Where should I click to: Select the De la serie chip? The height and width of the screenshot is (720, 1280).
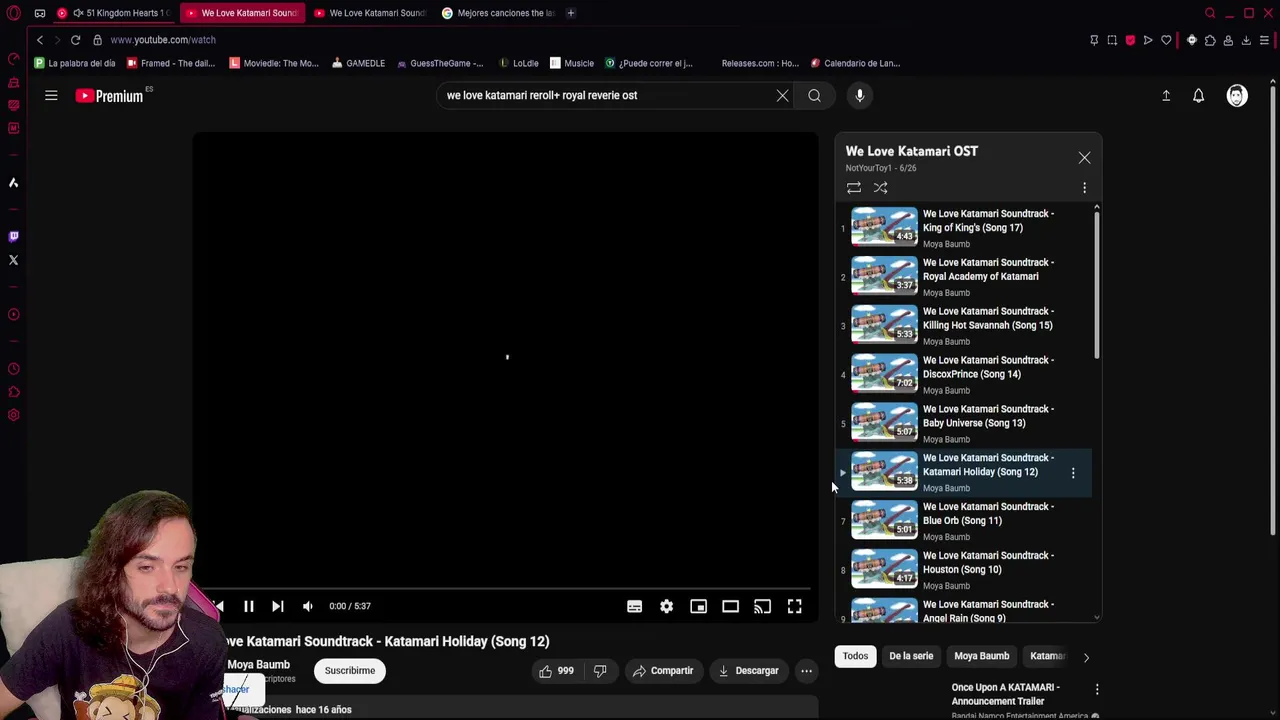[x=911, y=656]
